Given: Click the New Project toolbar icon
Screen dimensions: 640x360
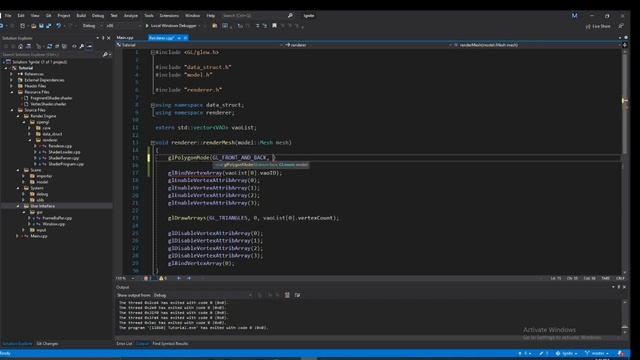Looking at the screenshot, I should [x=22, y=26].
